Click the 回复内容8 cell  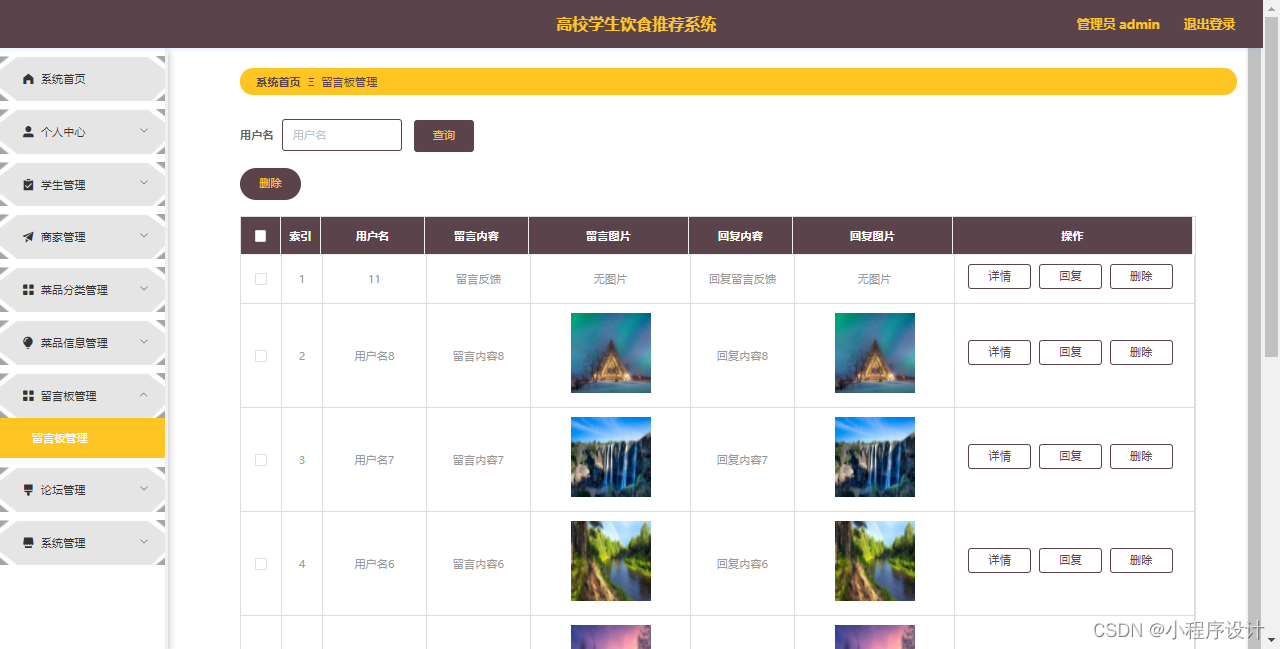tap(742, 356)
